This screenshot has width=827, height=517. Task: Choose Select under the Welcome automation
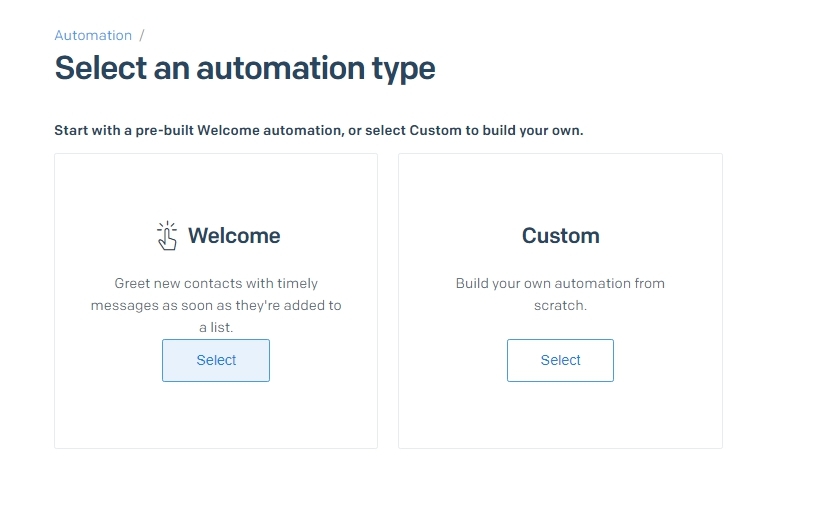coord(216,360)
